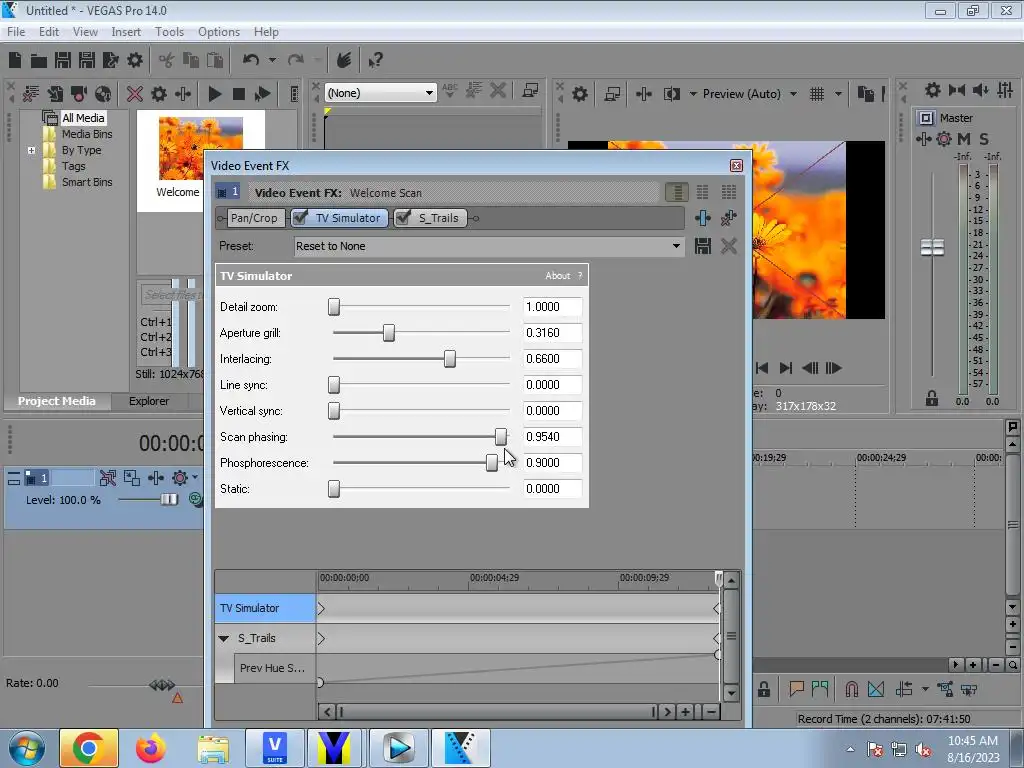Image resolution: width=1024 pixels, height=768 pixels.
Task: Open the dropdown arrow beside the track 1 gear icon
Action: coord(195,477)
